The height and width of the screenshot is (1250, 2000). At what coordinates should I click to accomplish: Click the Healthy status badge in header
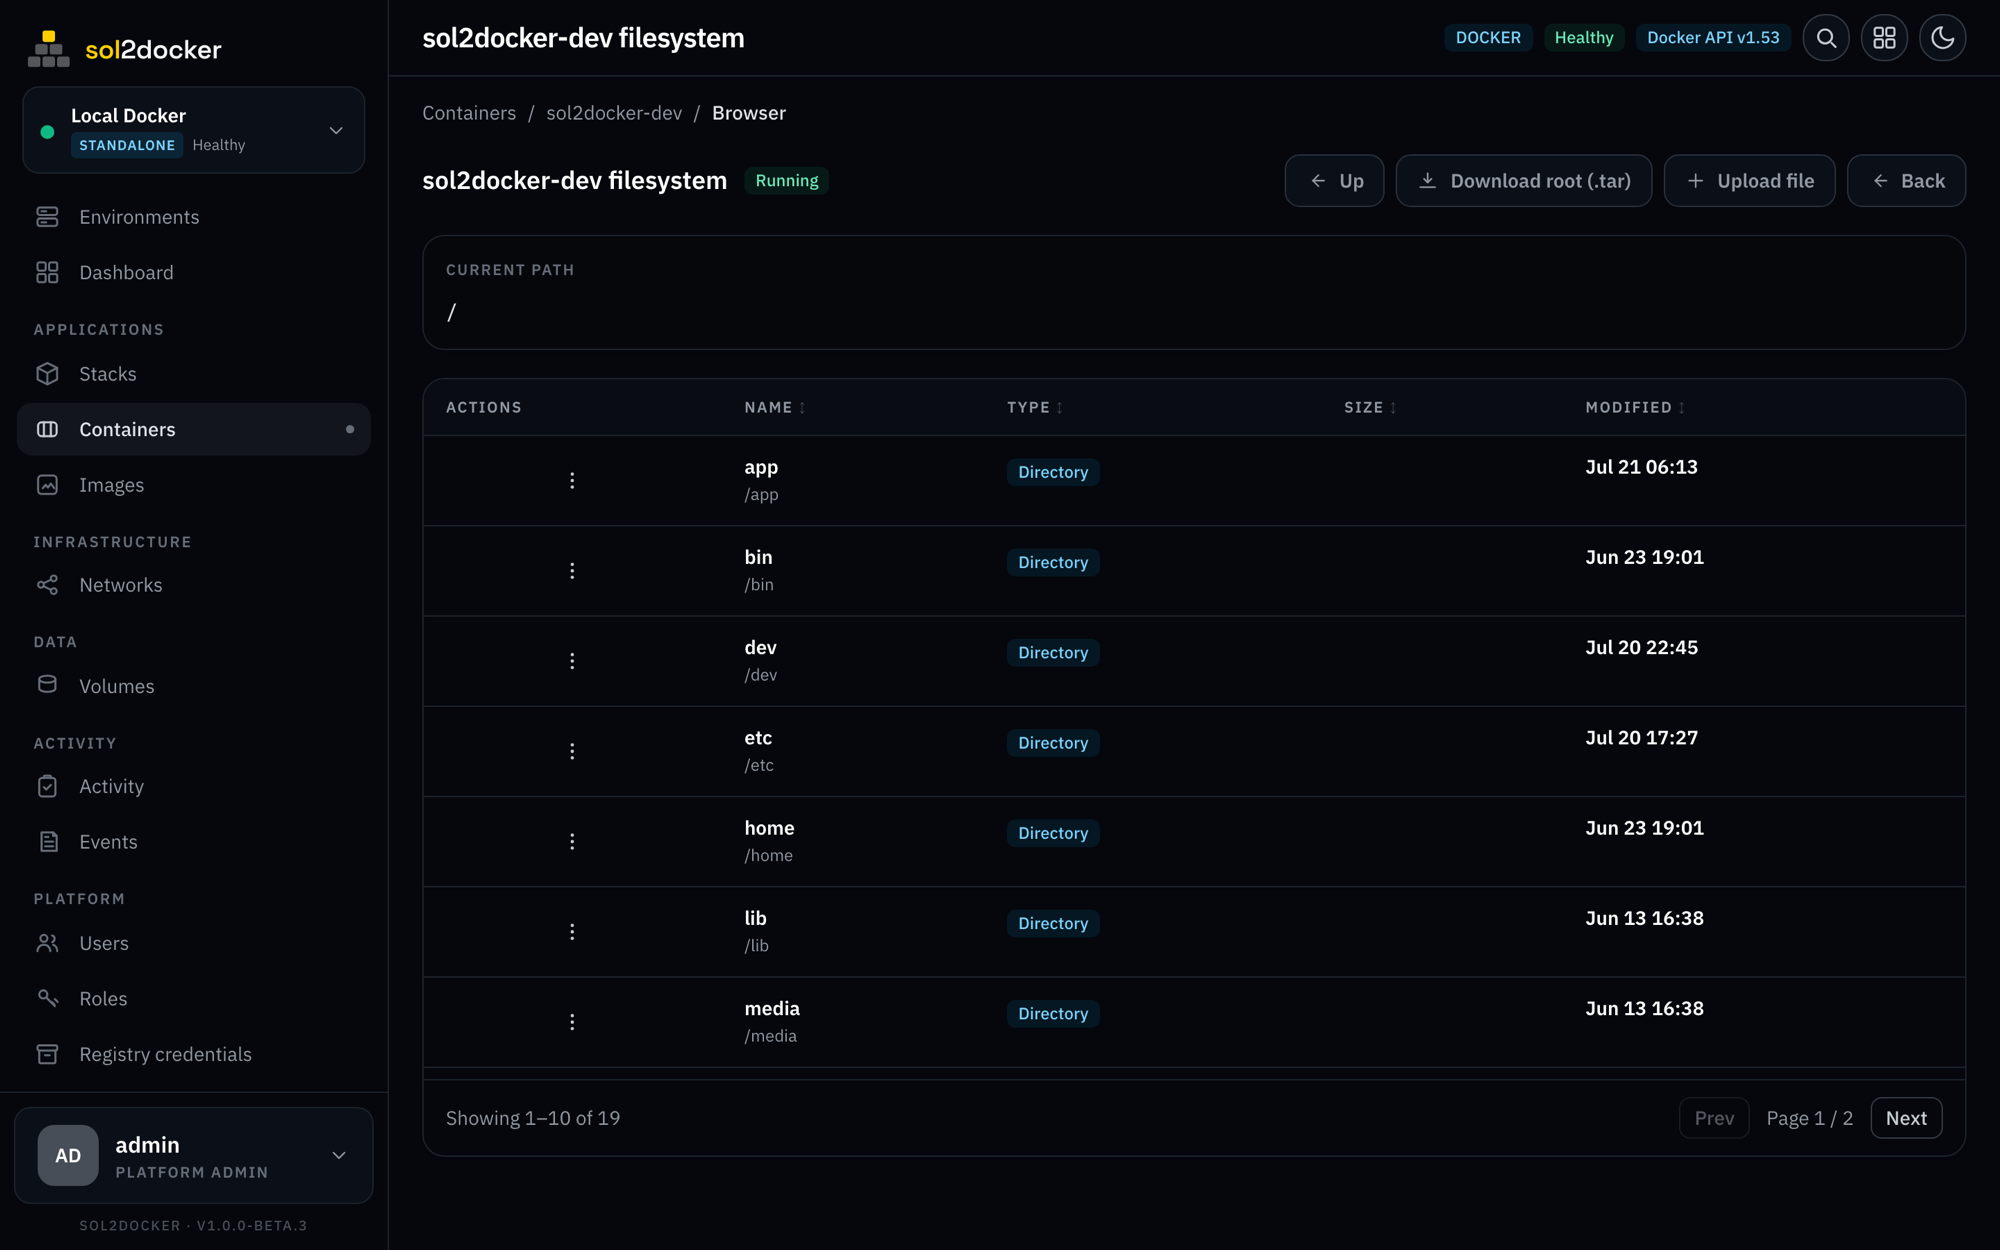[x=1584, y=38]
